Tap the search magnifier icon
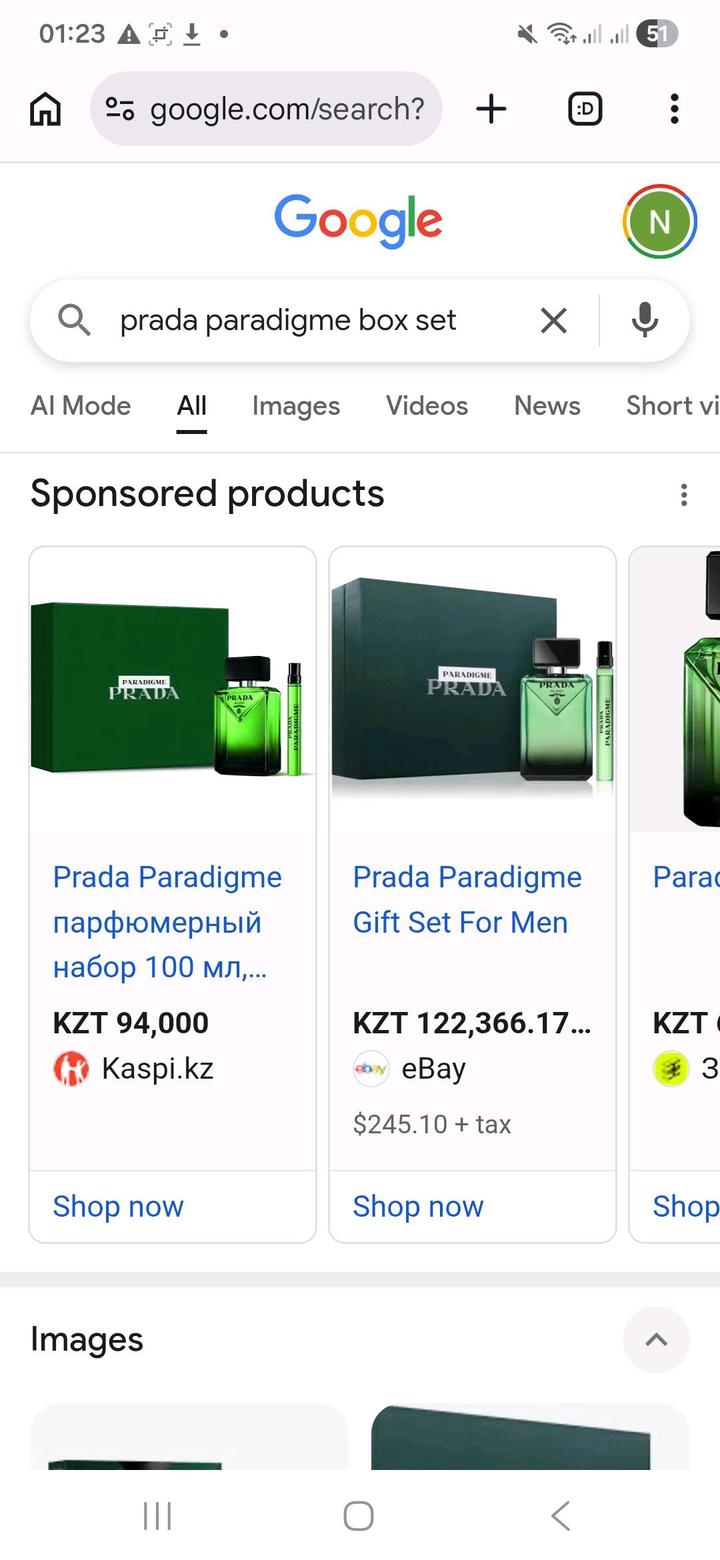 [74, 320]
